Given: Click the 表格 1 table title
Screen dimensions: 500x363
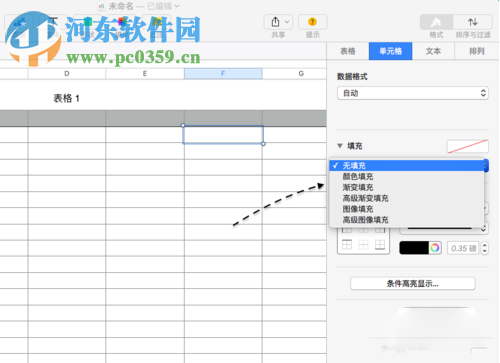Looking at the screenshot, I should [66, 98].
